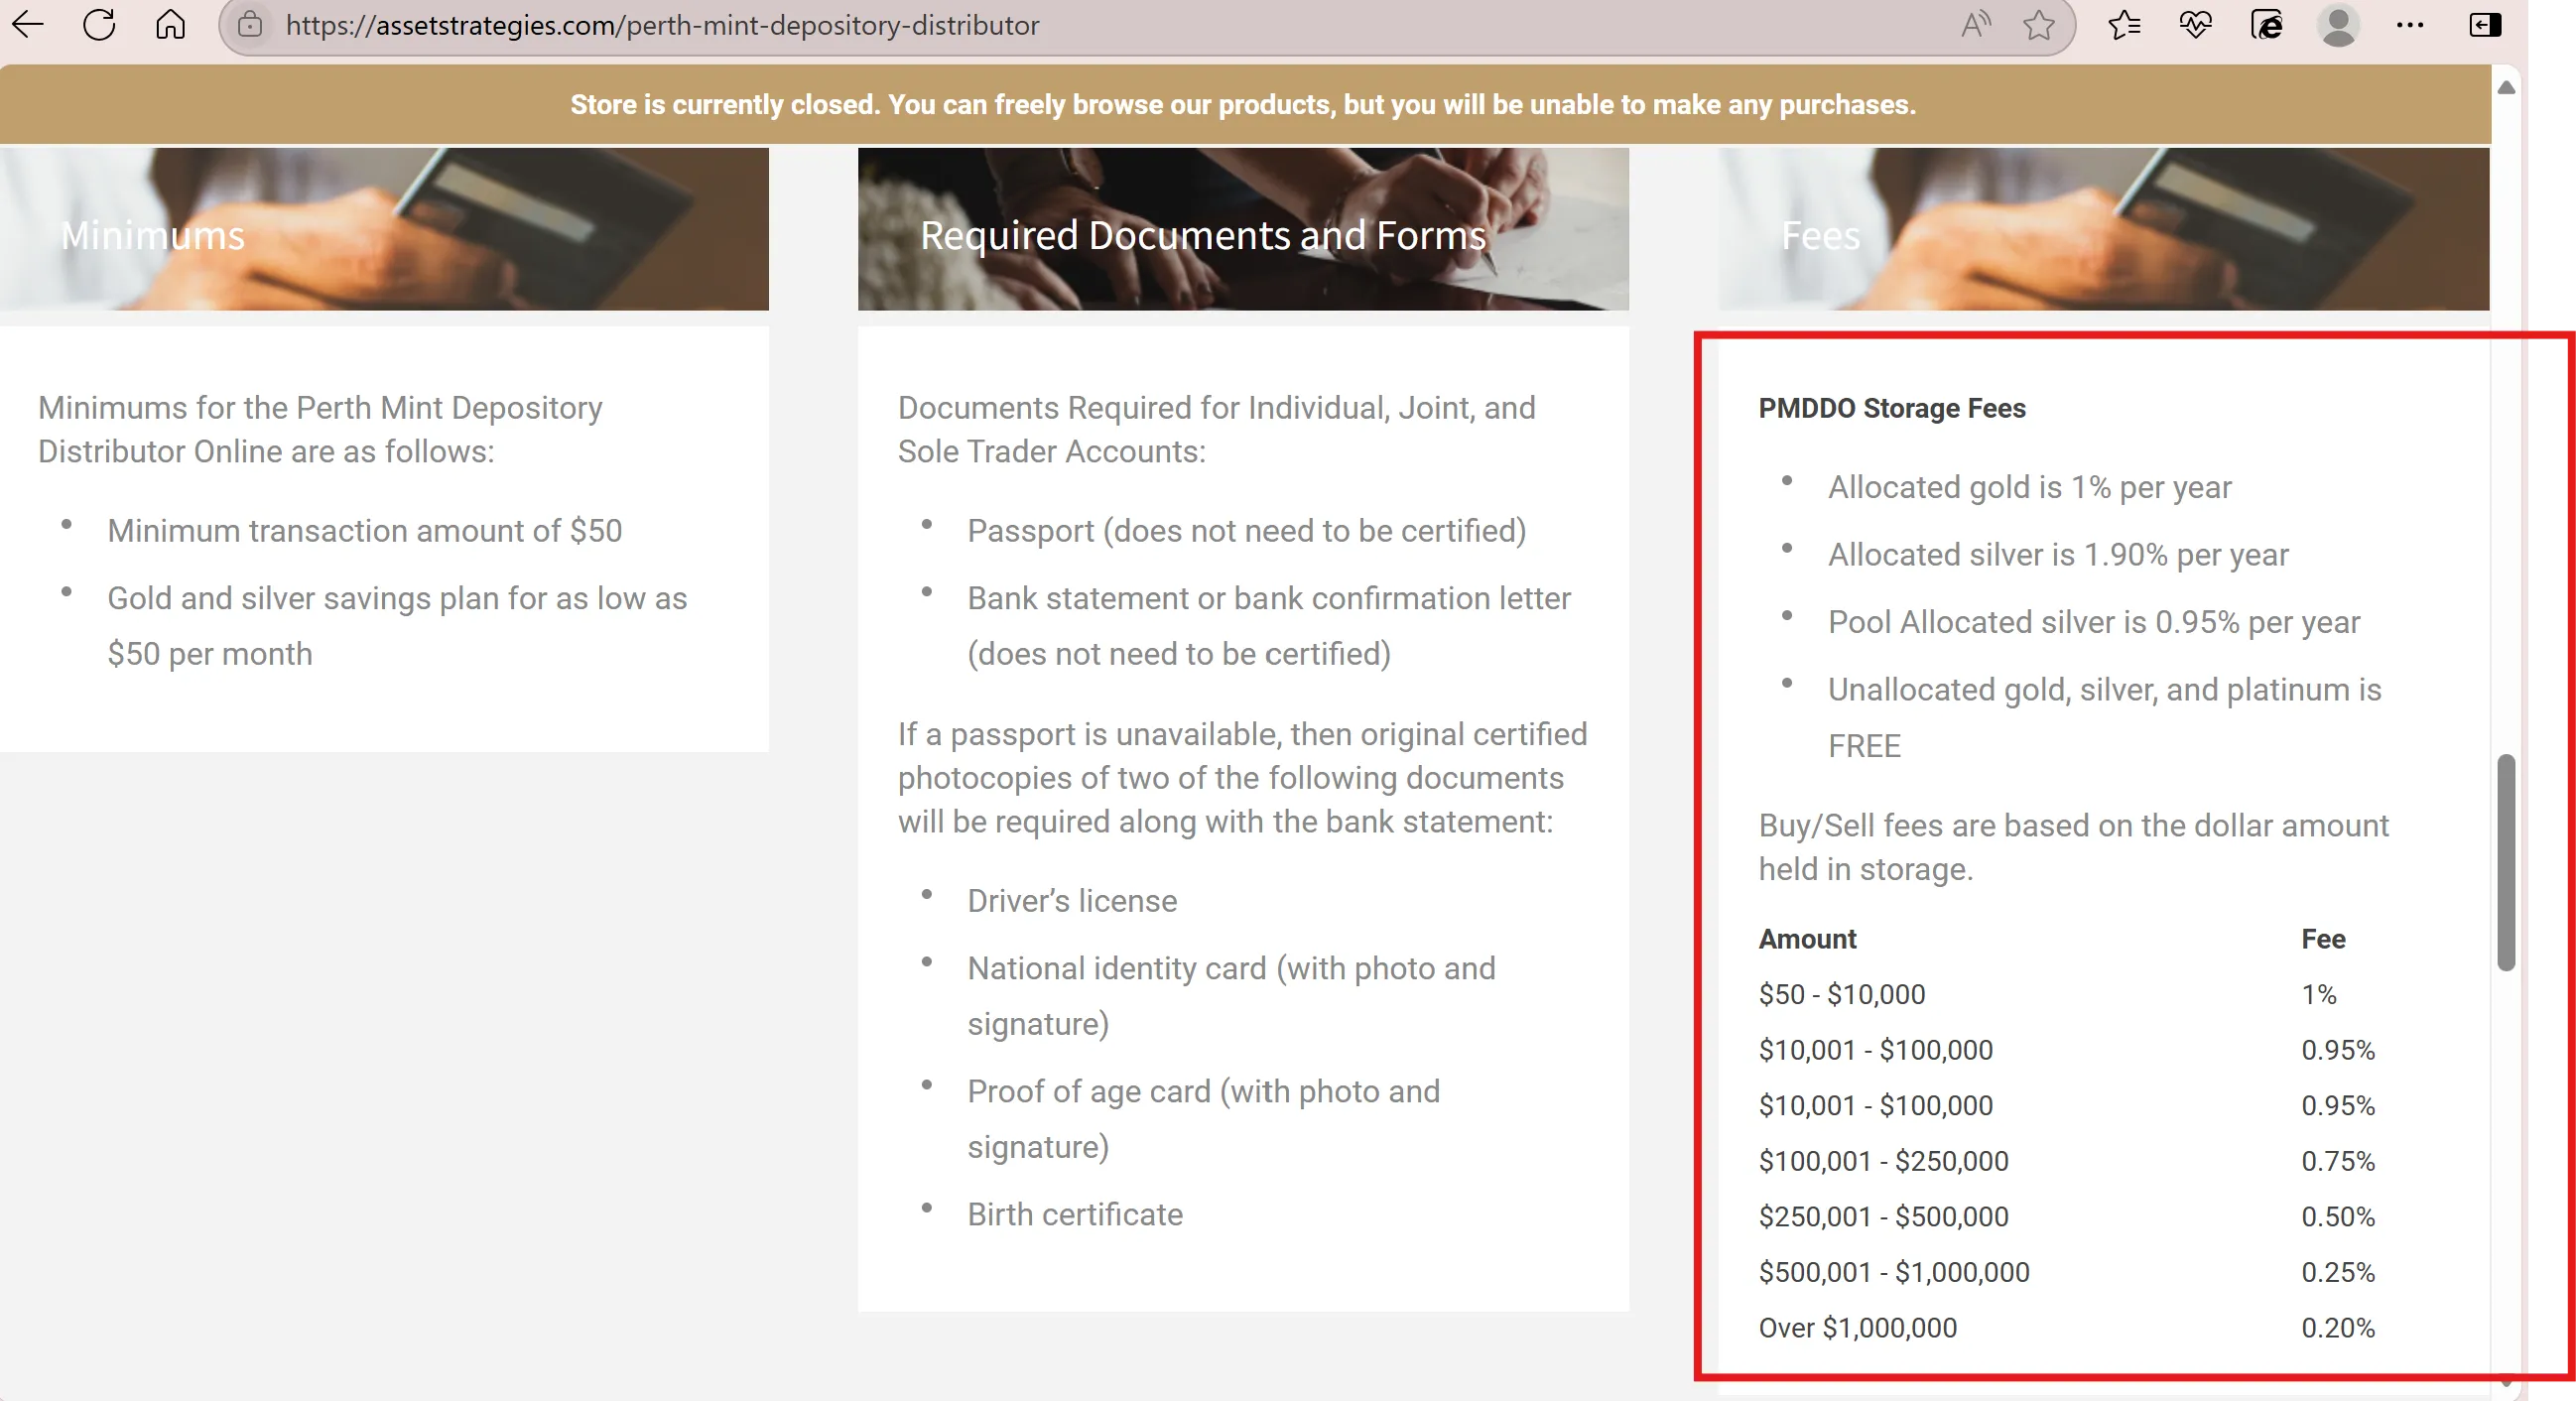This screenshot has height=1401, width=2576.
Task: View site information lock icon
Action: [250, 24]
